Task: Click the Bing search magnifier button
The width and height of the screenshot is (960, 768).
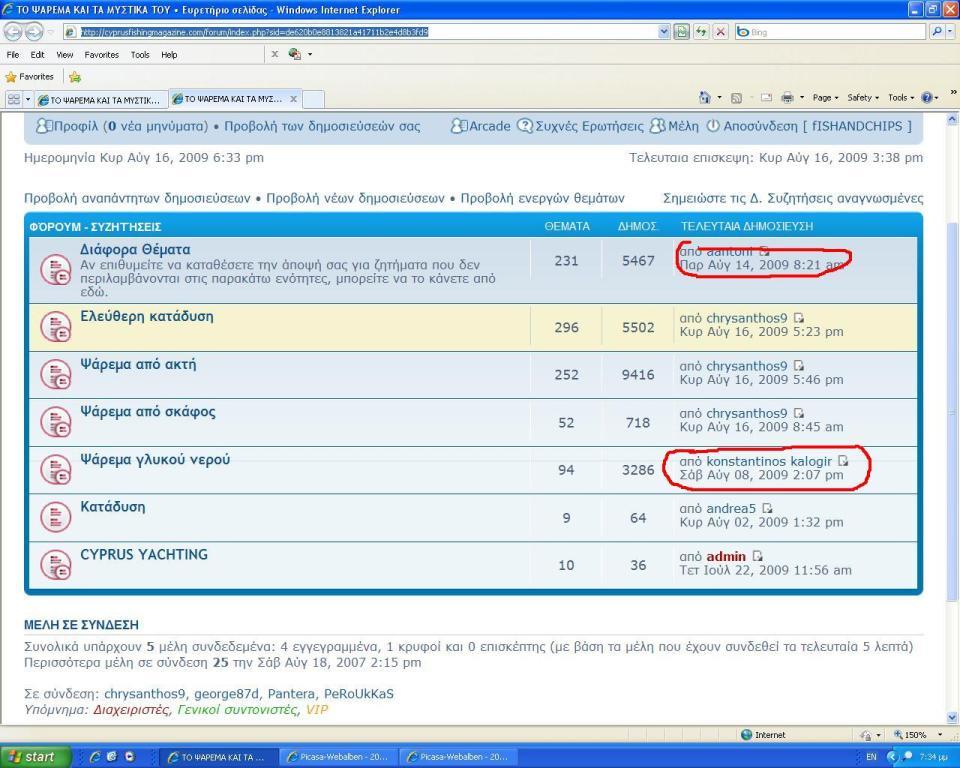Action: click(937, 32)
